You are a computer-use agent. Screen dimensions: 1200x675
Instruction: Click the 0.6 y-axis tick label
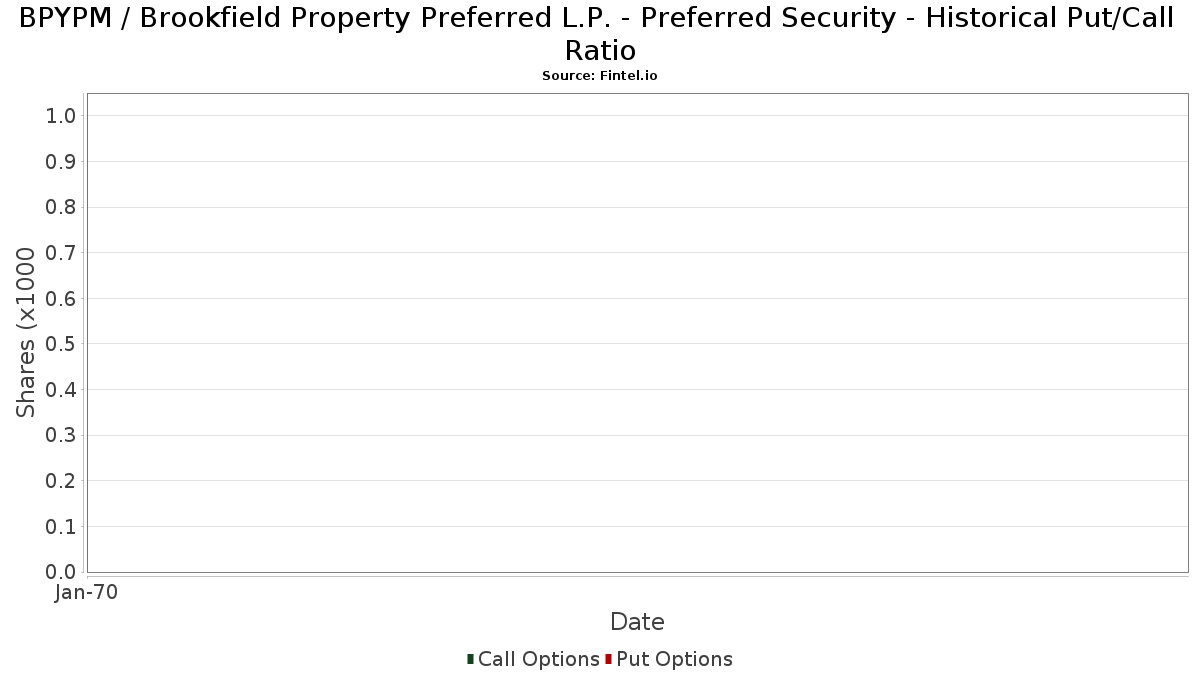tap(61, 299)
